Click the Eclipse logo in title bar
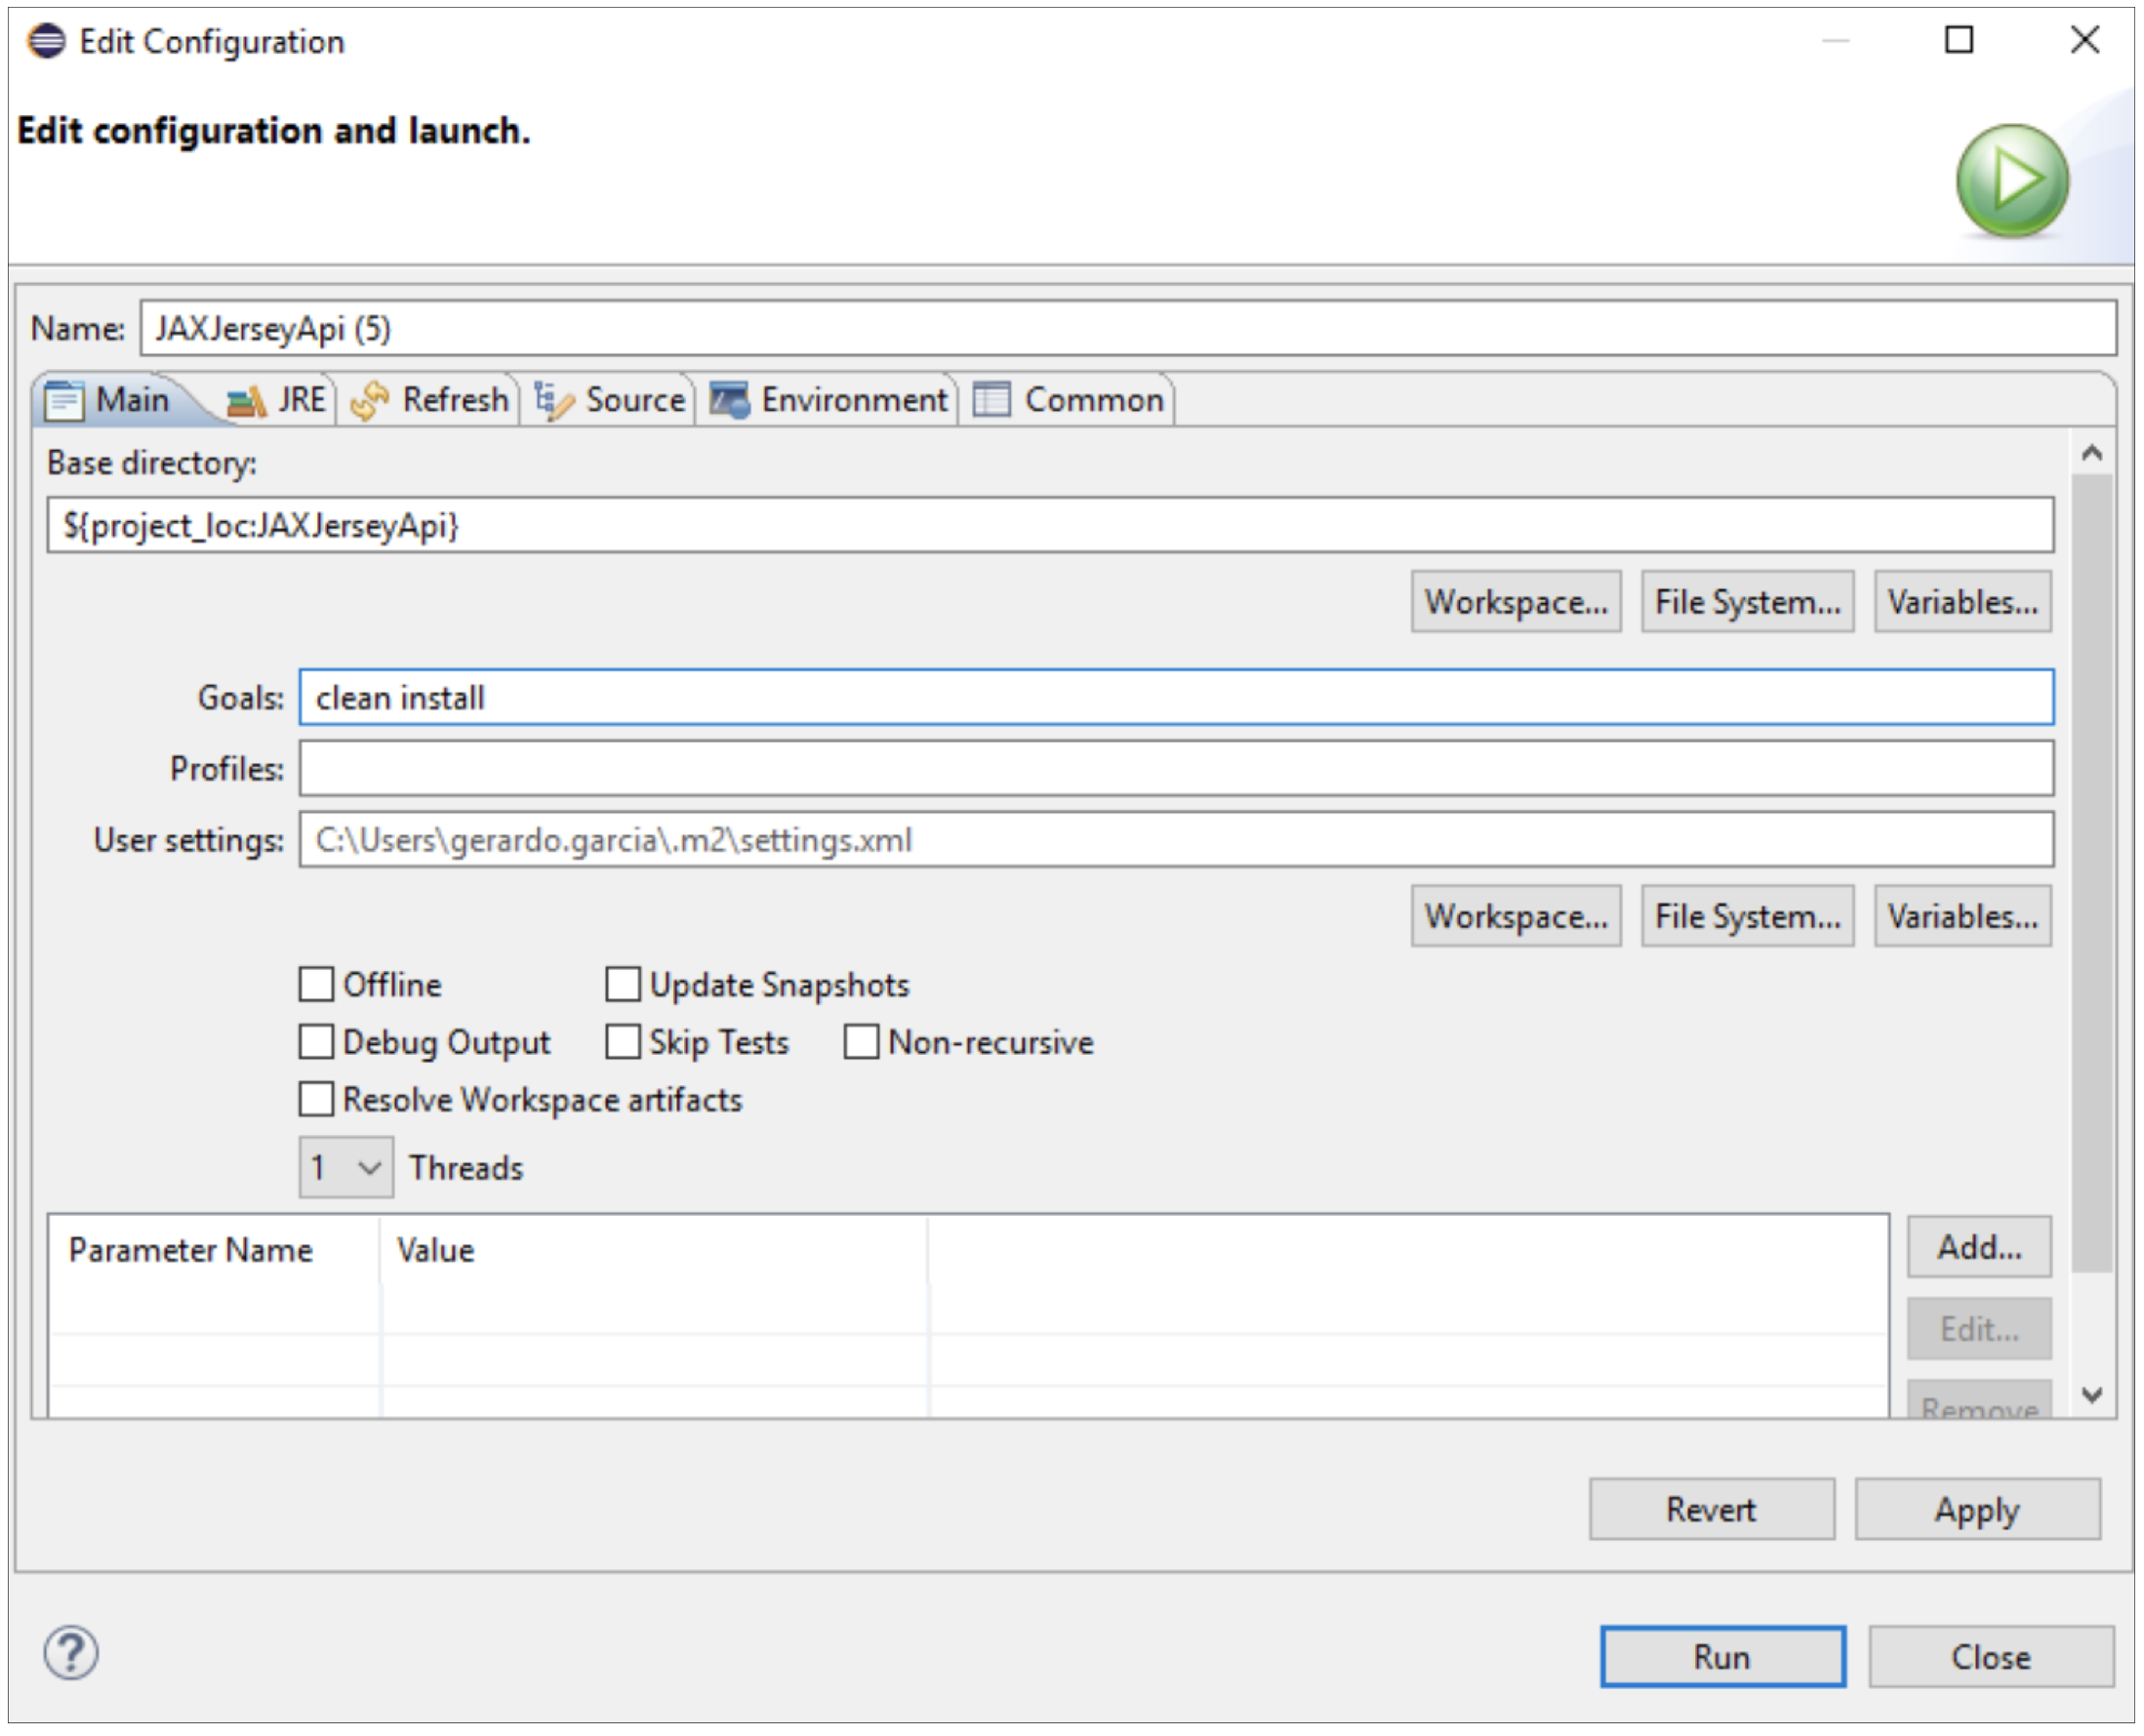The image size is (2144, 1736). (x=46, y=41)
